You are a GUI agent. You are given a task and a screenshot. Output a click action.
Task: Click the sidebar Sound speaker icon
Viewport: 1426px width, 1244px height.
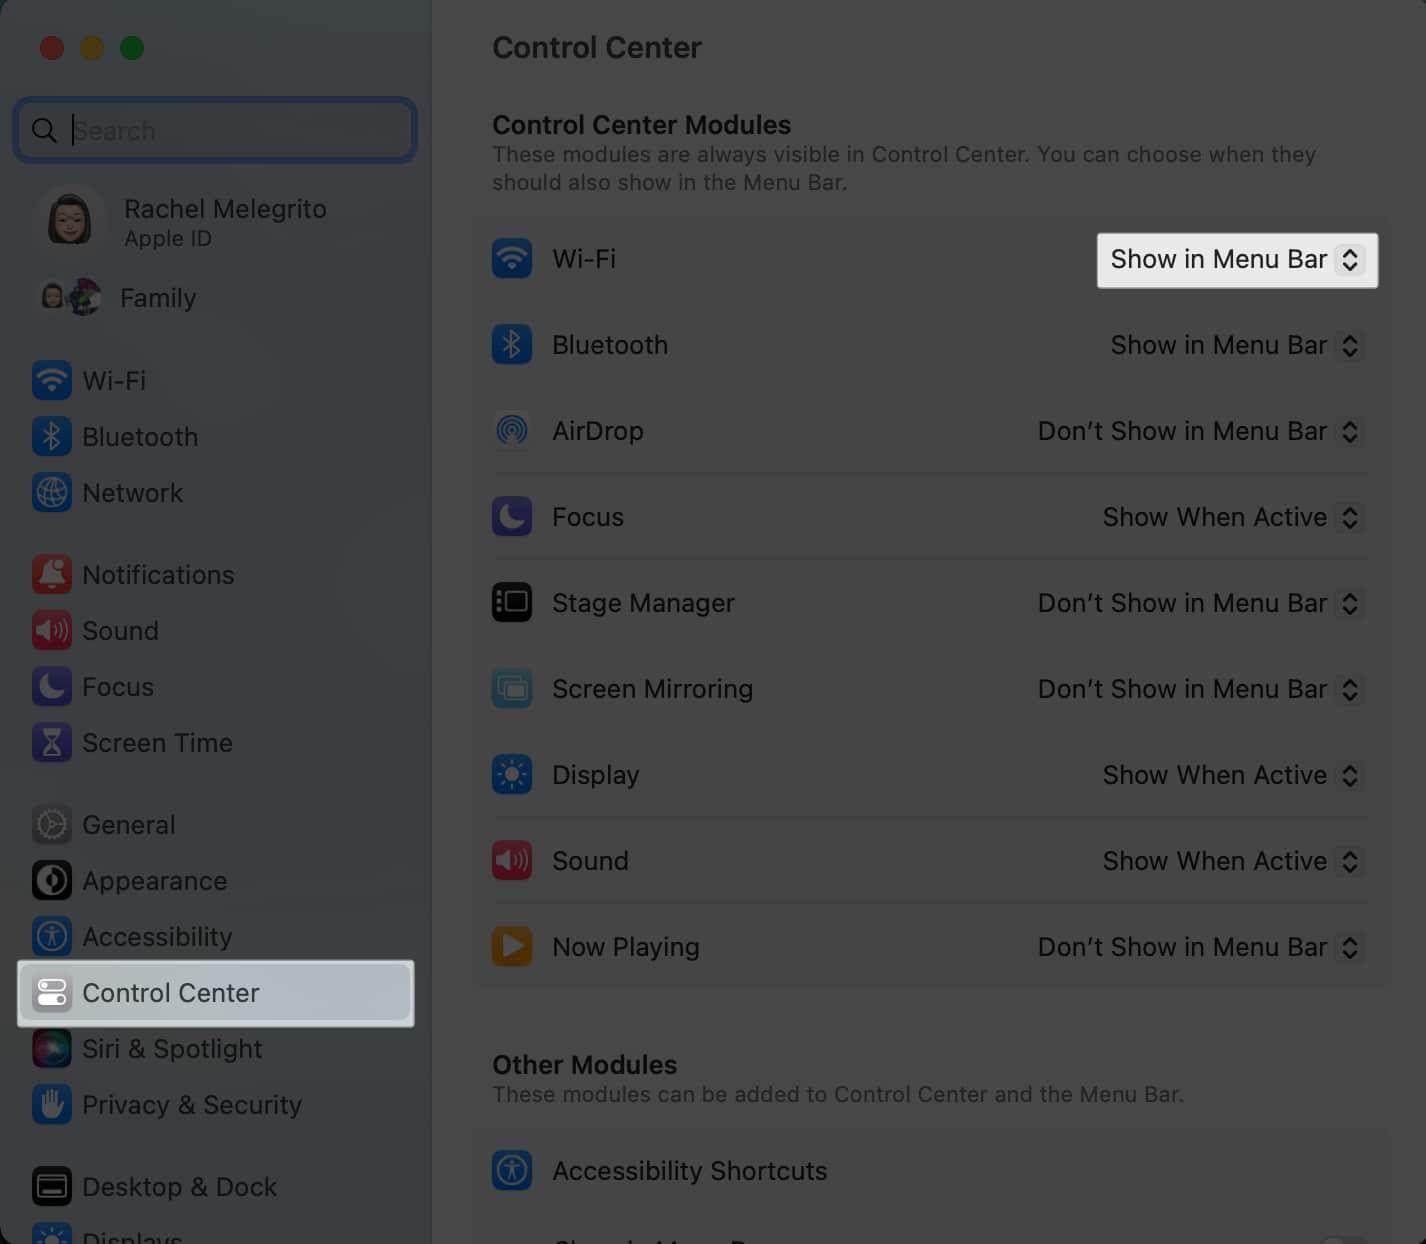point(52,631)
